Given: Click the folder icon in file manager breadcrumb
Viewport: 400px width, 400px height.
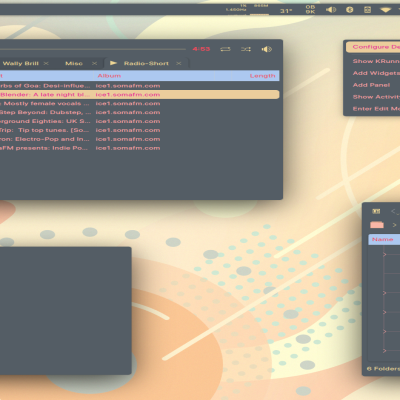Looking at the screenshot, I should click(x=377, y=225).
